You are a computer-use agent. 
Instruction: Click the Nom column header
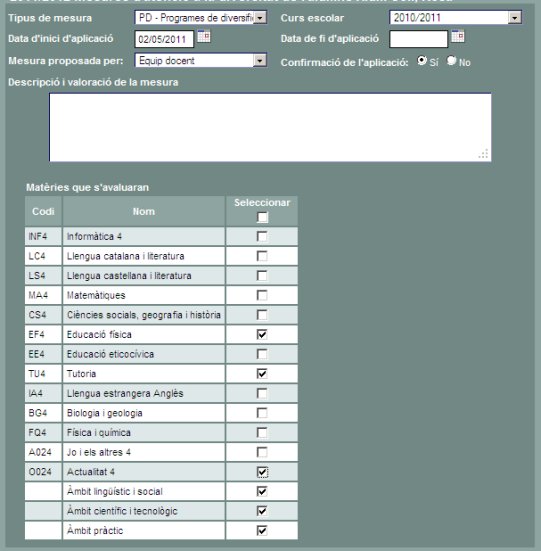[x=144, y=212]
